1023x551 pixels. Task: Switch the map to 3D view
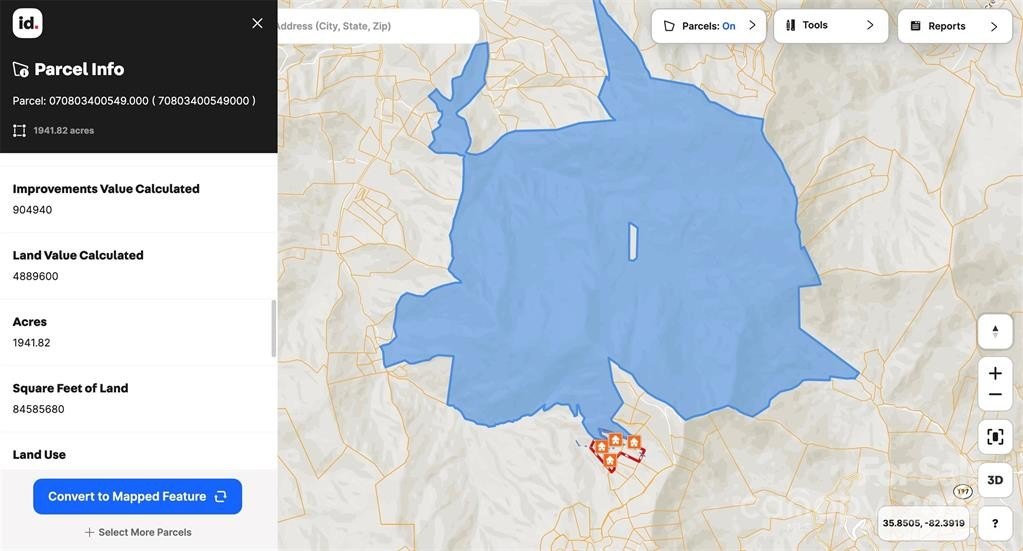click(995, 480)
